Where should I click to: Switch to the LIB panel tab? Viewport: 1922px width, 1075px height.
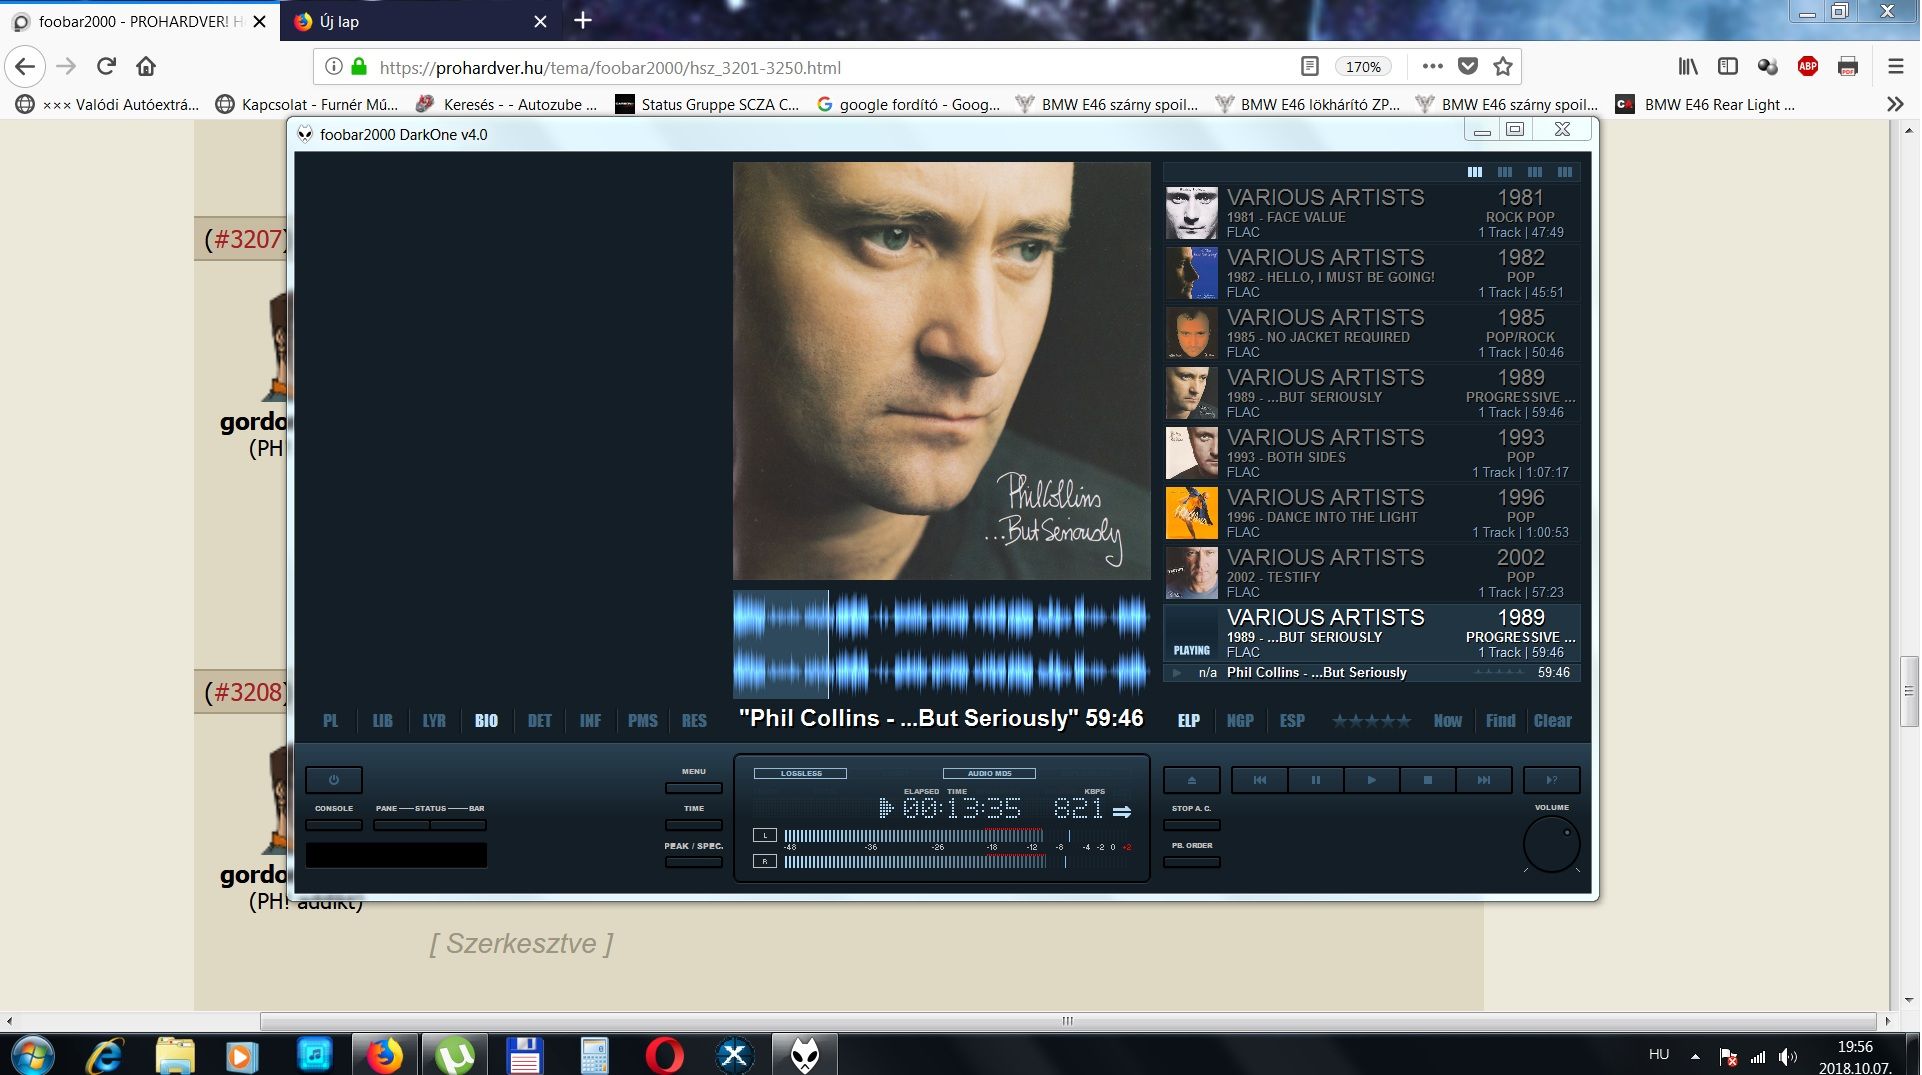[382, 721]
